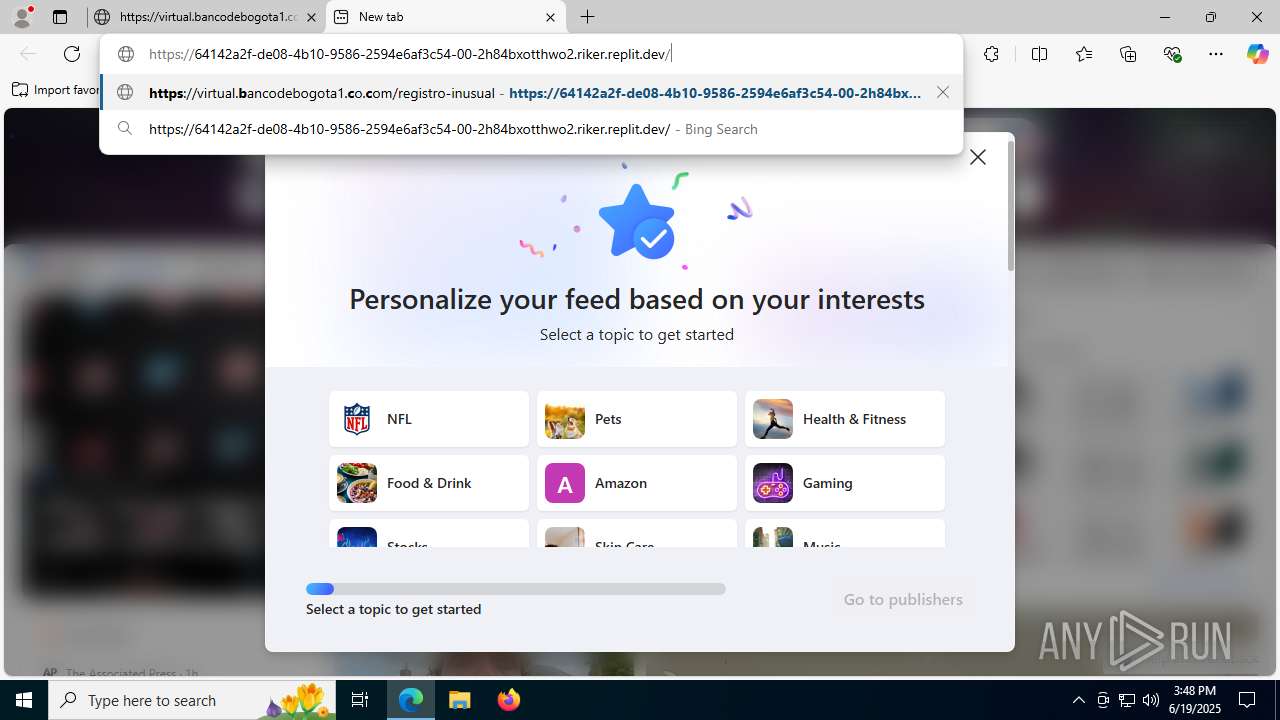The height and width of the screenshot is (720, 1280).
Task: Open Microsoft Edge on taskbar
Action: pyautogui.click(x=411, y=700)
